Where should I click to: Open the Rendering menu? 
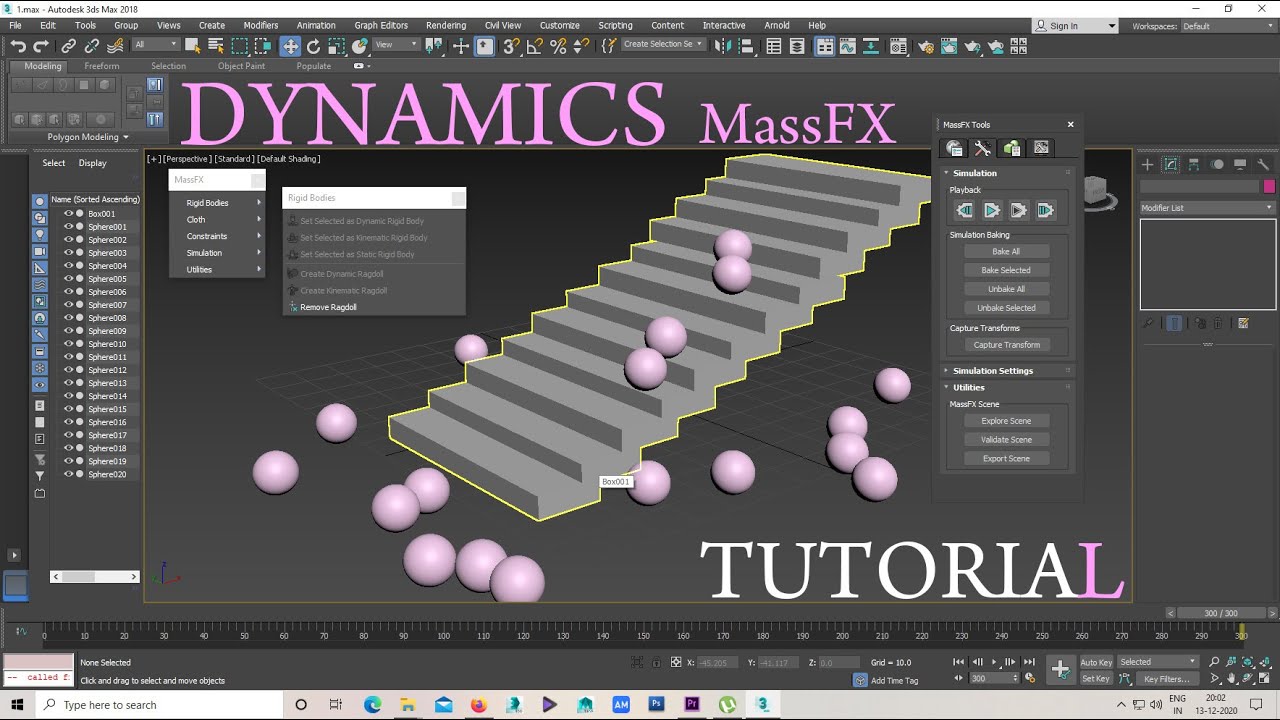point(446,25)
